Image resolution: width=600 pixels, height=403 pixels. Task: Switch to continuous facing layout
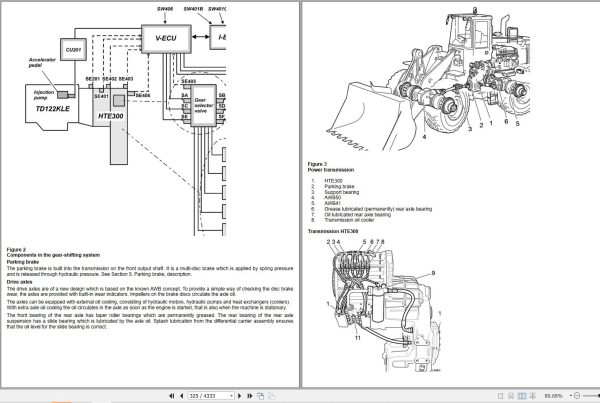click(532, 396)
